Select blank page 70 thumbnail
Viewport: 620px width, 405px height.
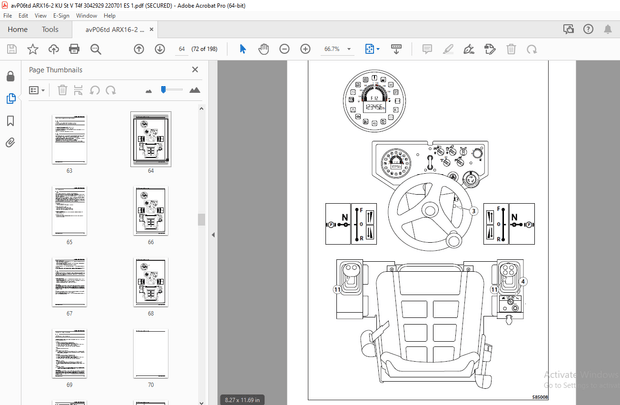pos(151,354)
